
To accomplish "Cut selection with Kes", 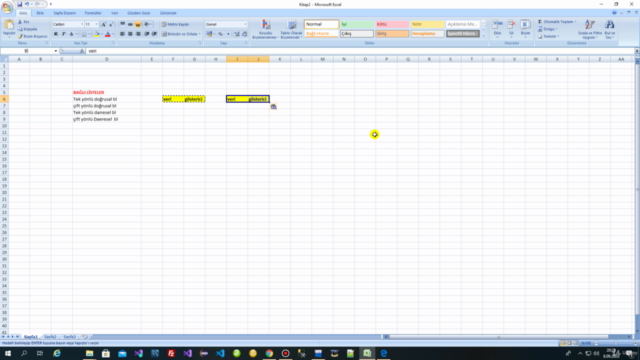I will (24, 22).
